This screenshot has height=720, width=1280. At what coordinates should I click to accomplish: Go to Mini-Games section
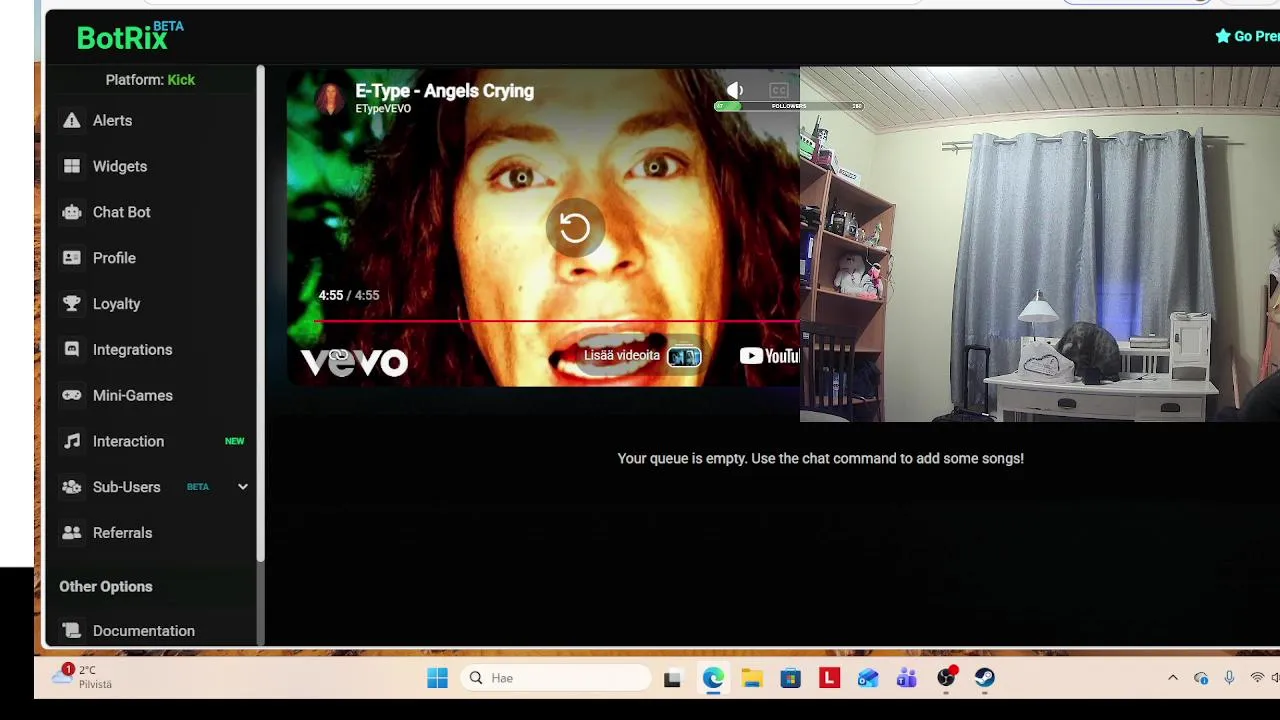133,396
